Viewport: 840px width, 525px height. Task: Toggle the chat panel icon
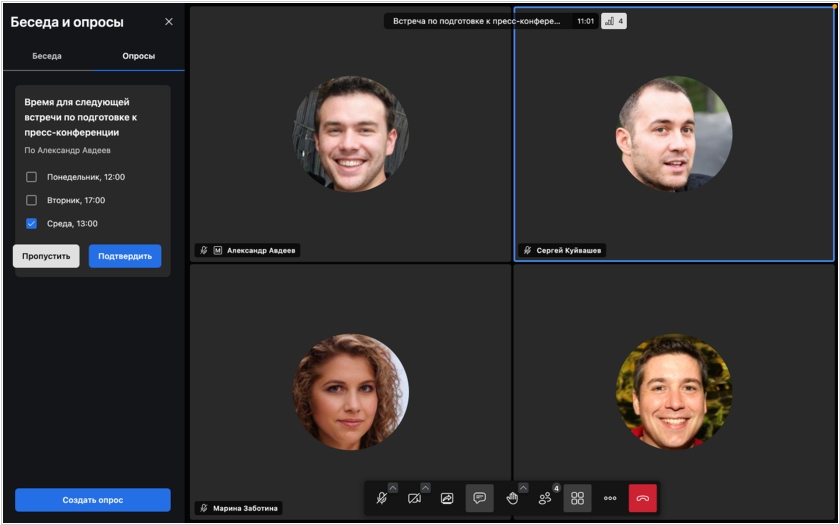point(479,498)
